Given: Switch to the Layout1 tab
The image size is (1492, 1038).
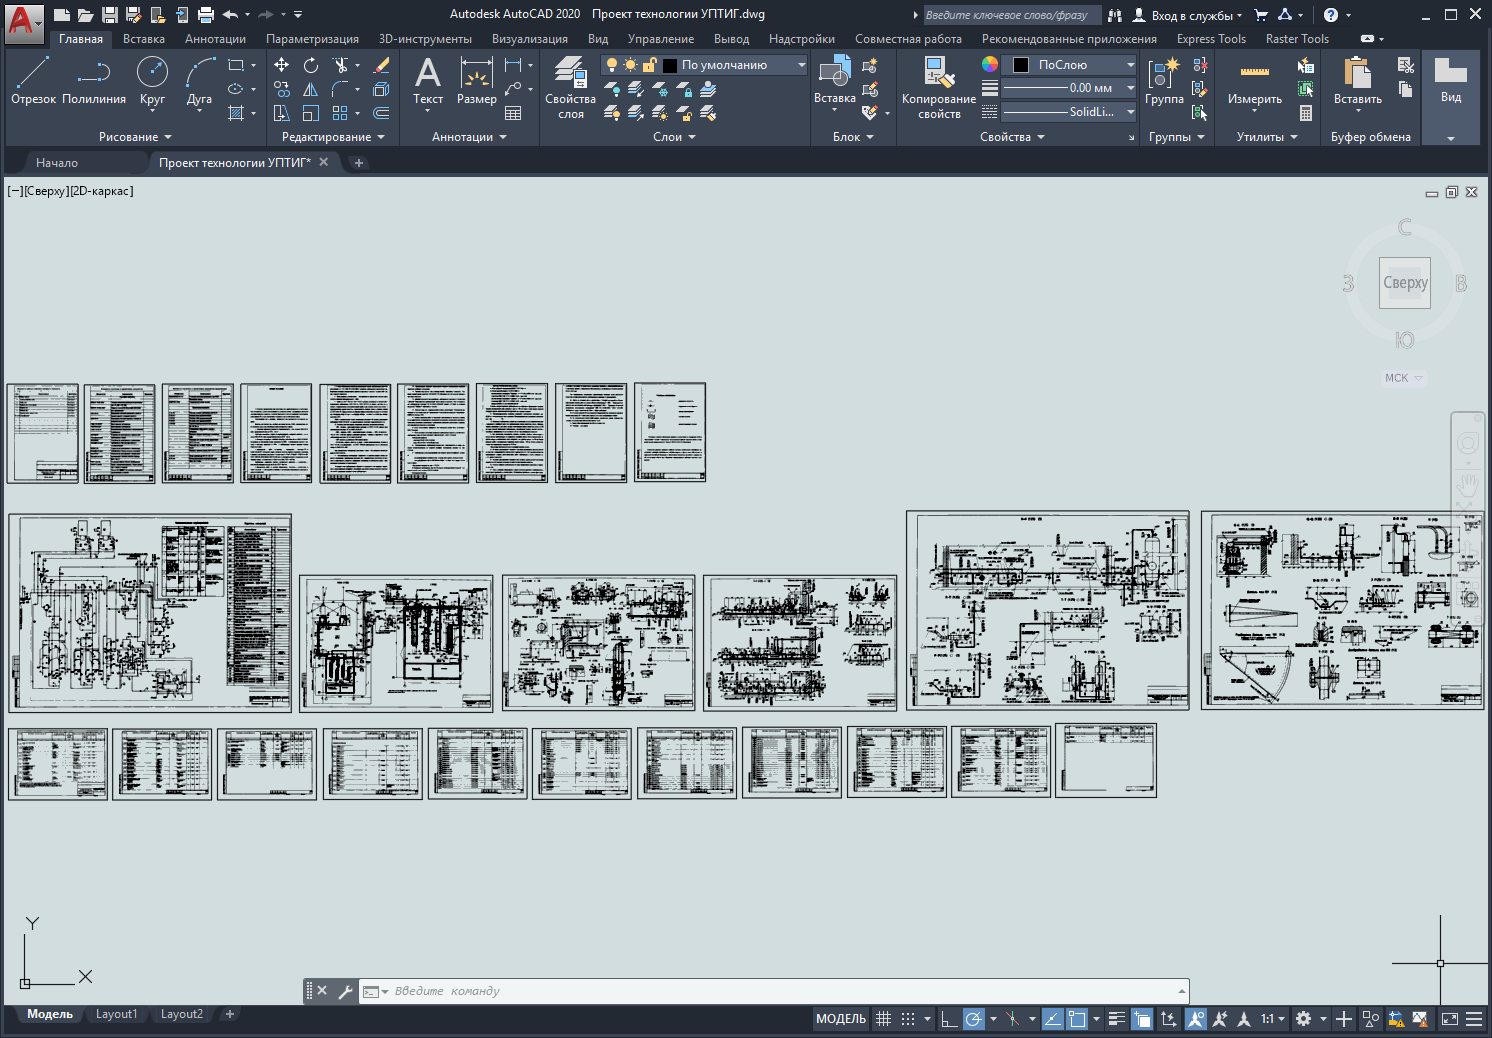Looking at the screenshot, I should click(117, 1014).
